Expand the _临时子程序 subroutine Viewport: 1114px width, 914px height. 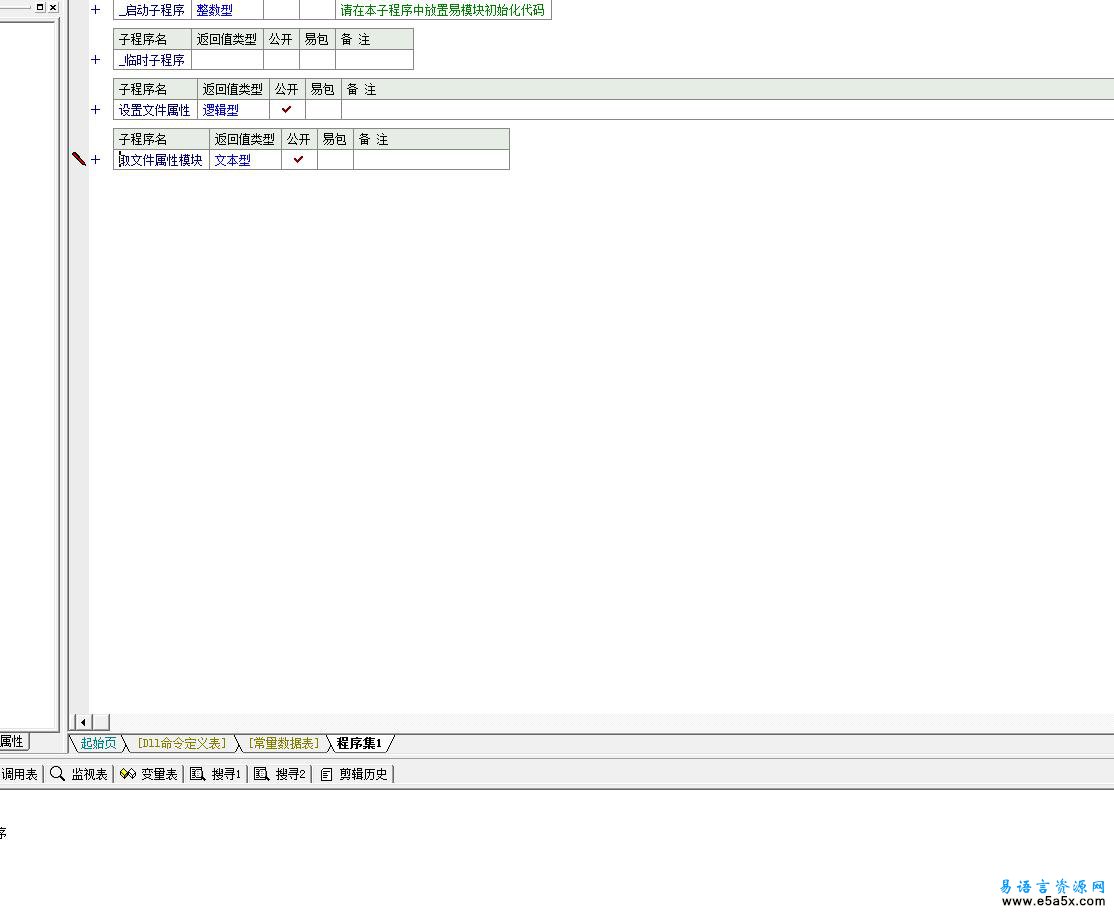(x=96, y=60)
